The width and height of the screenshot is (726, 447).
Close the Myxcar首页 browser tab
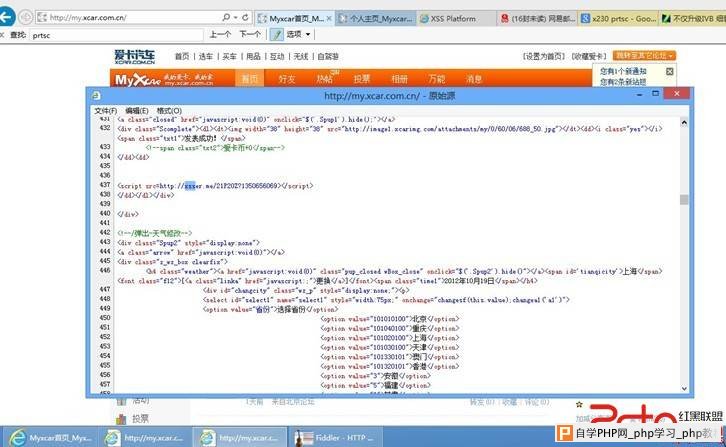pos(329,19)
